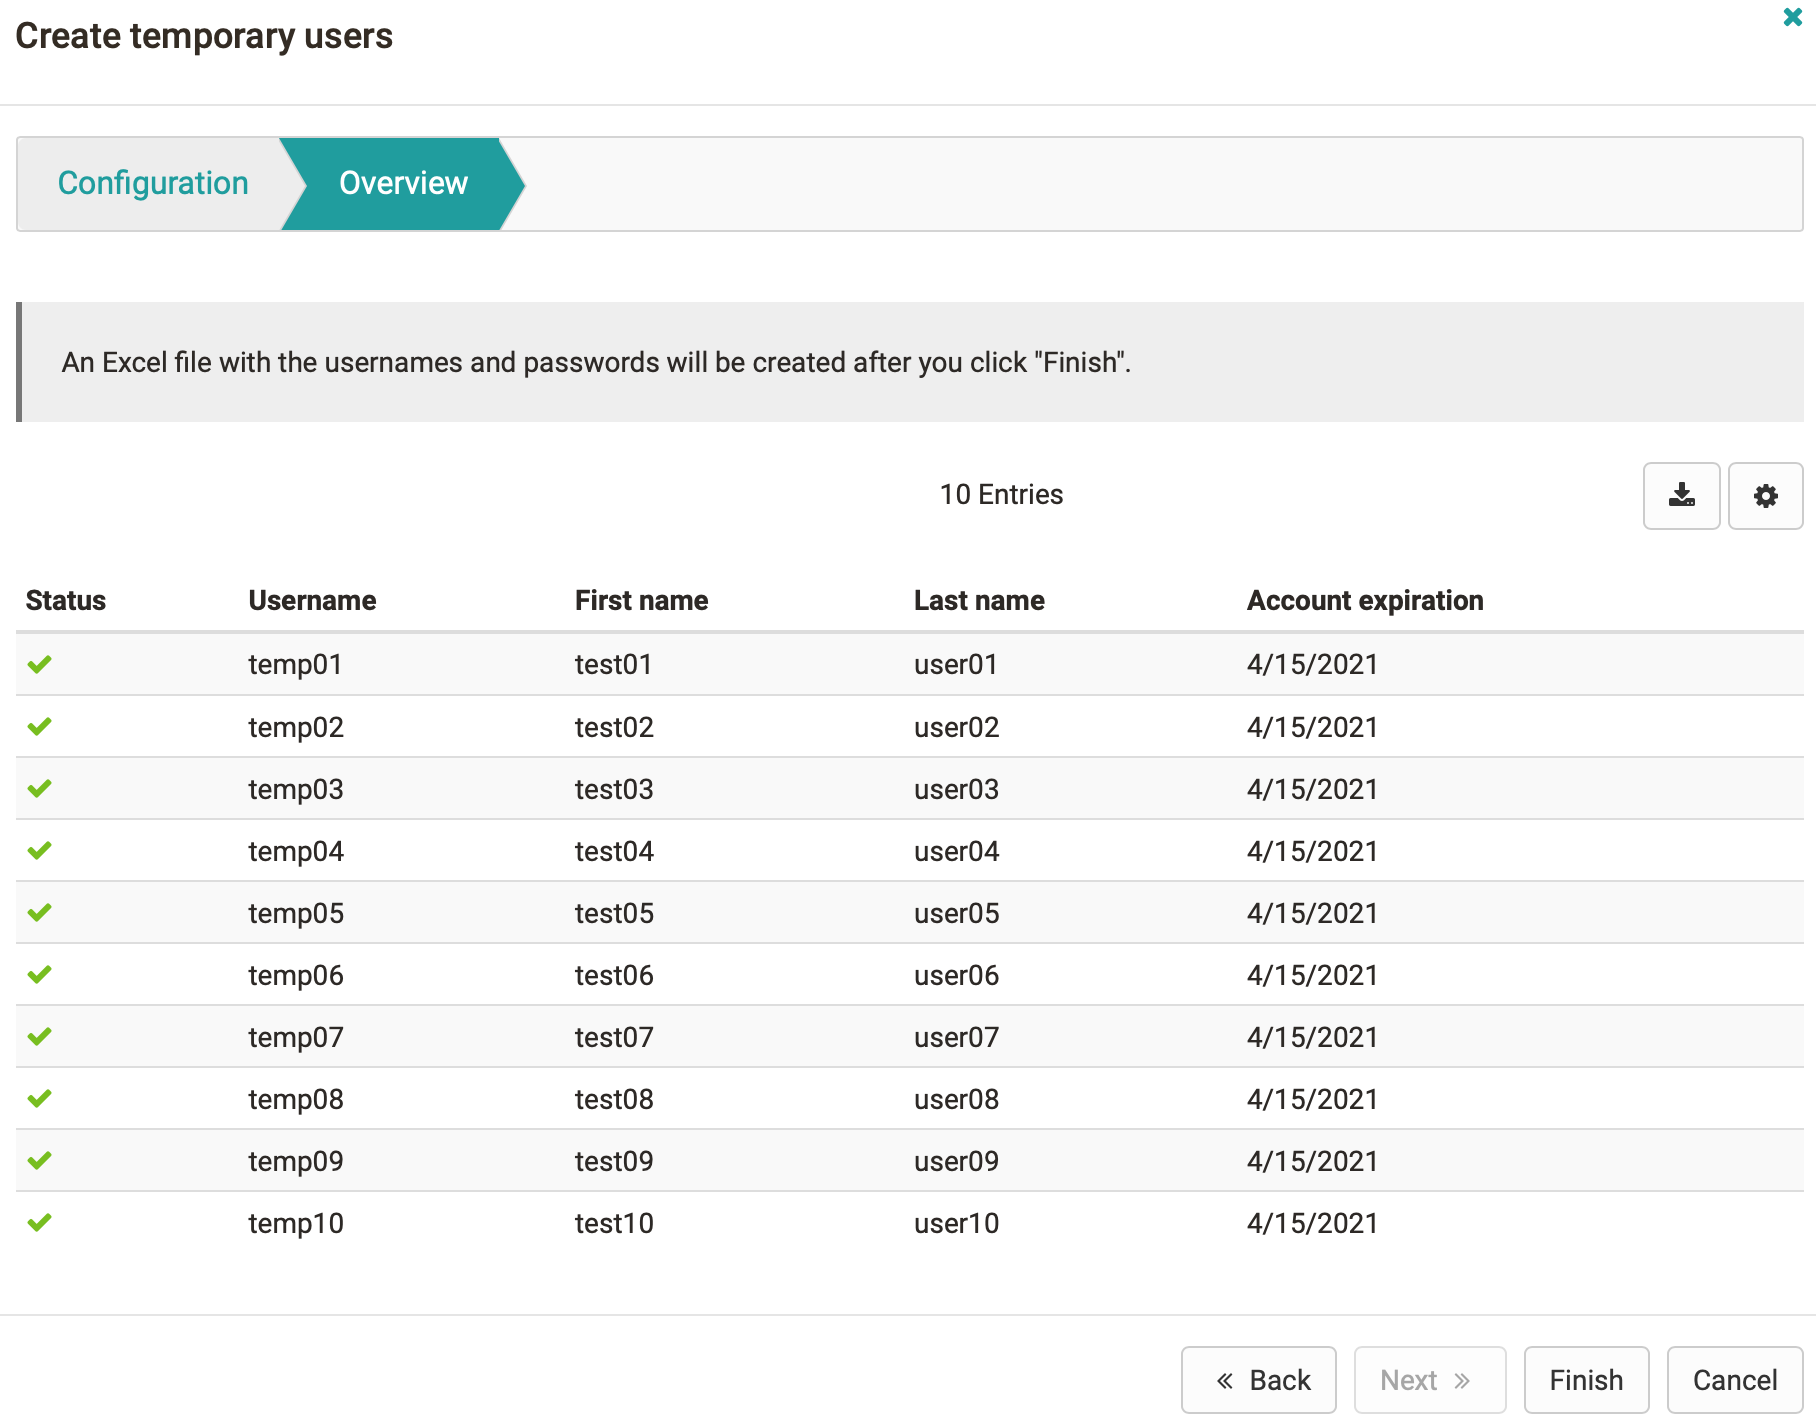
Task: Go back using the Back button
Action: coord(1258,1380)
